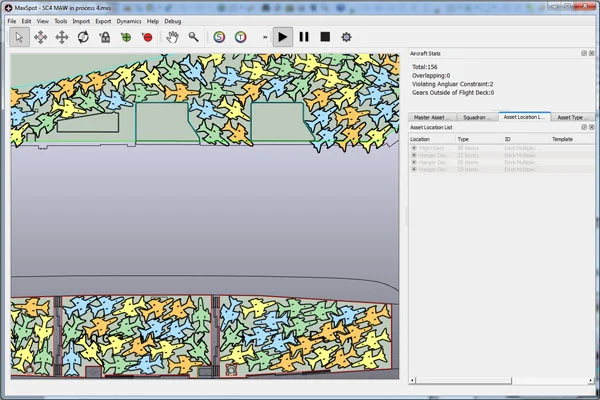This screenshot has width=600, height=400.
Task: Toggle the circled S button
Action: [220, 37]
